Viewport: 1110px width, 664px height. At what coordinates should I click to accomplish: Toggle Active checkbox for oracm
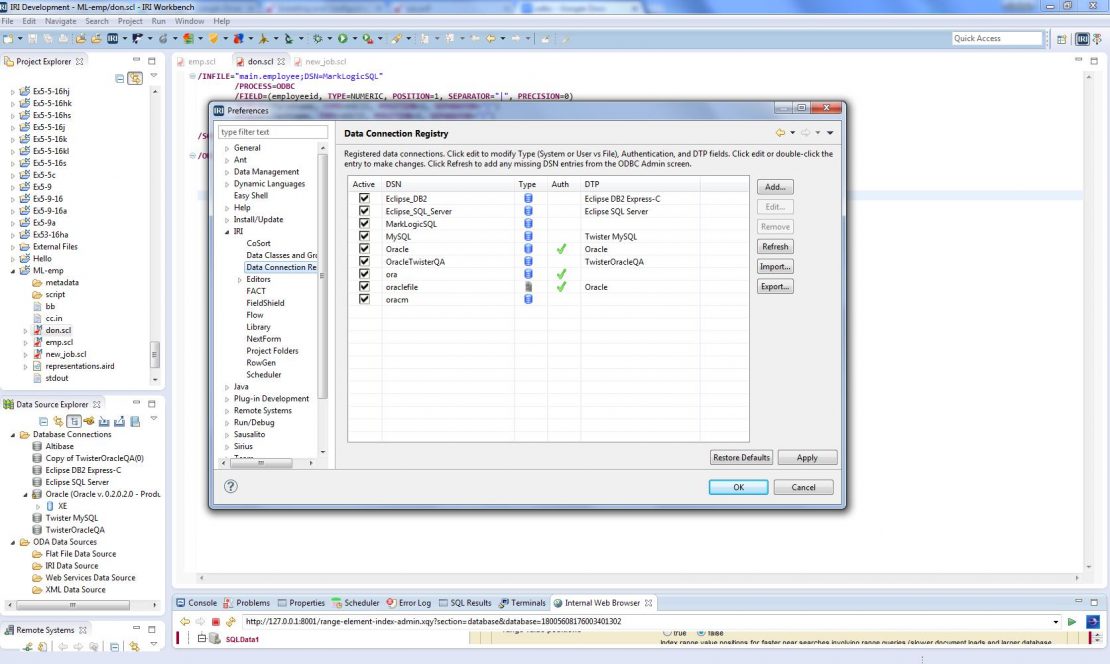(364, 299)
